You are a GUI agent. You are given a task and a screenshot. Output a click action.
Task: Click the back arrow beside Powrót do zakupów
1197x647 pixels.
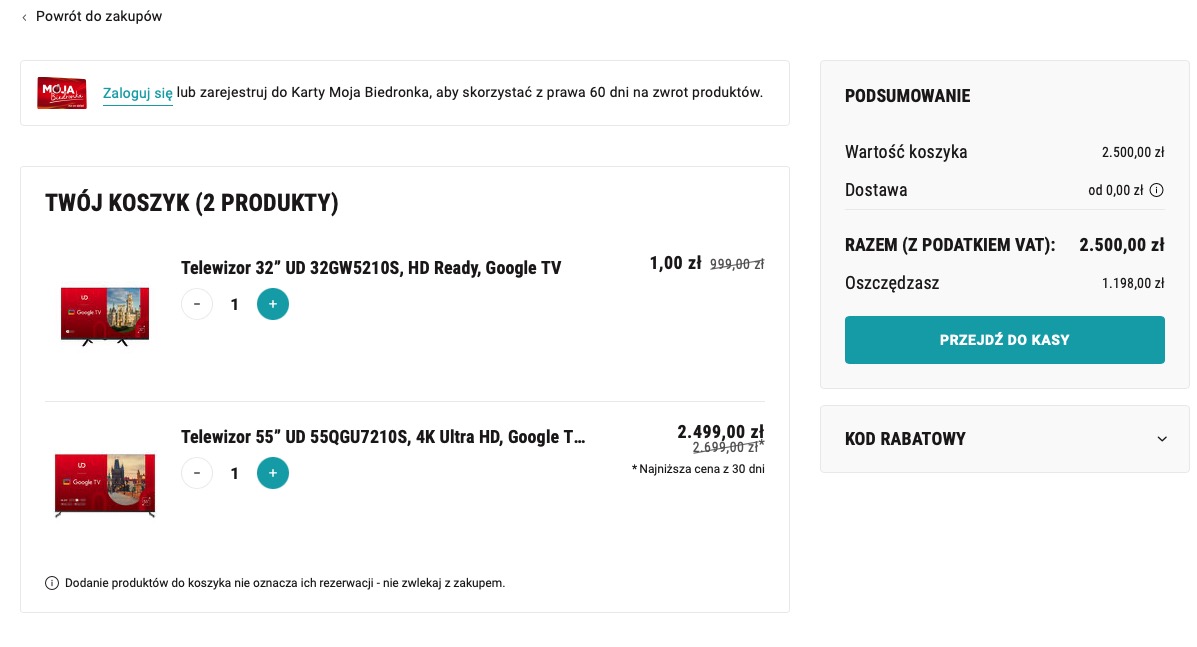(x=24, y=17)
